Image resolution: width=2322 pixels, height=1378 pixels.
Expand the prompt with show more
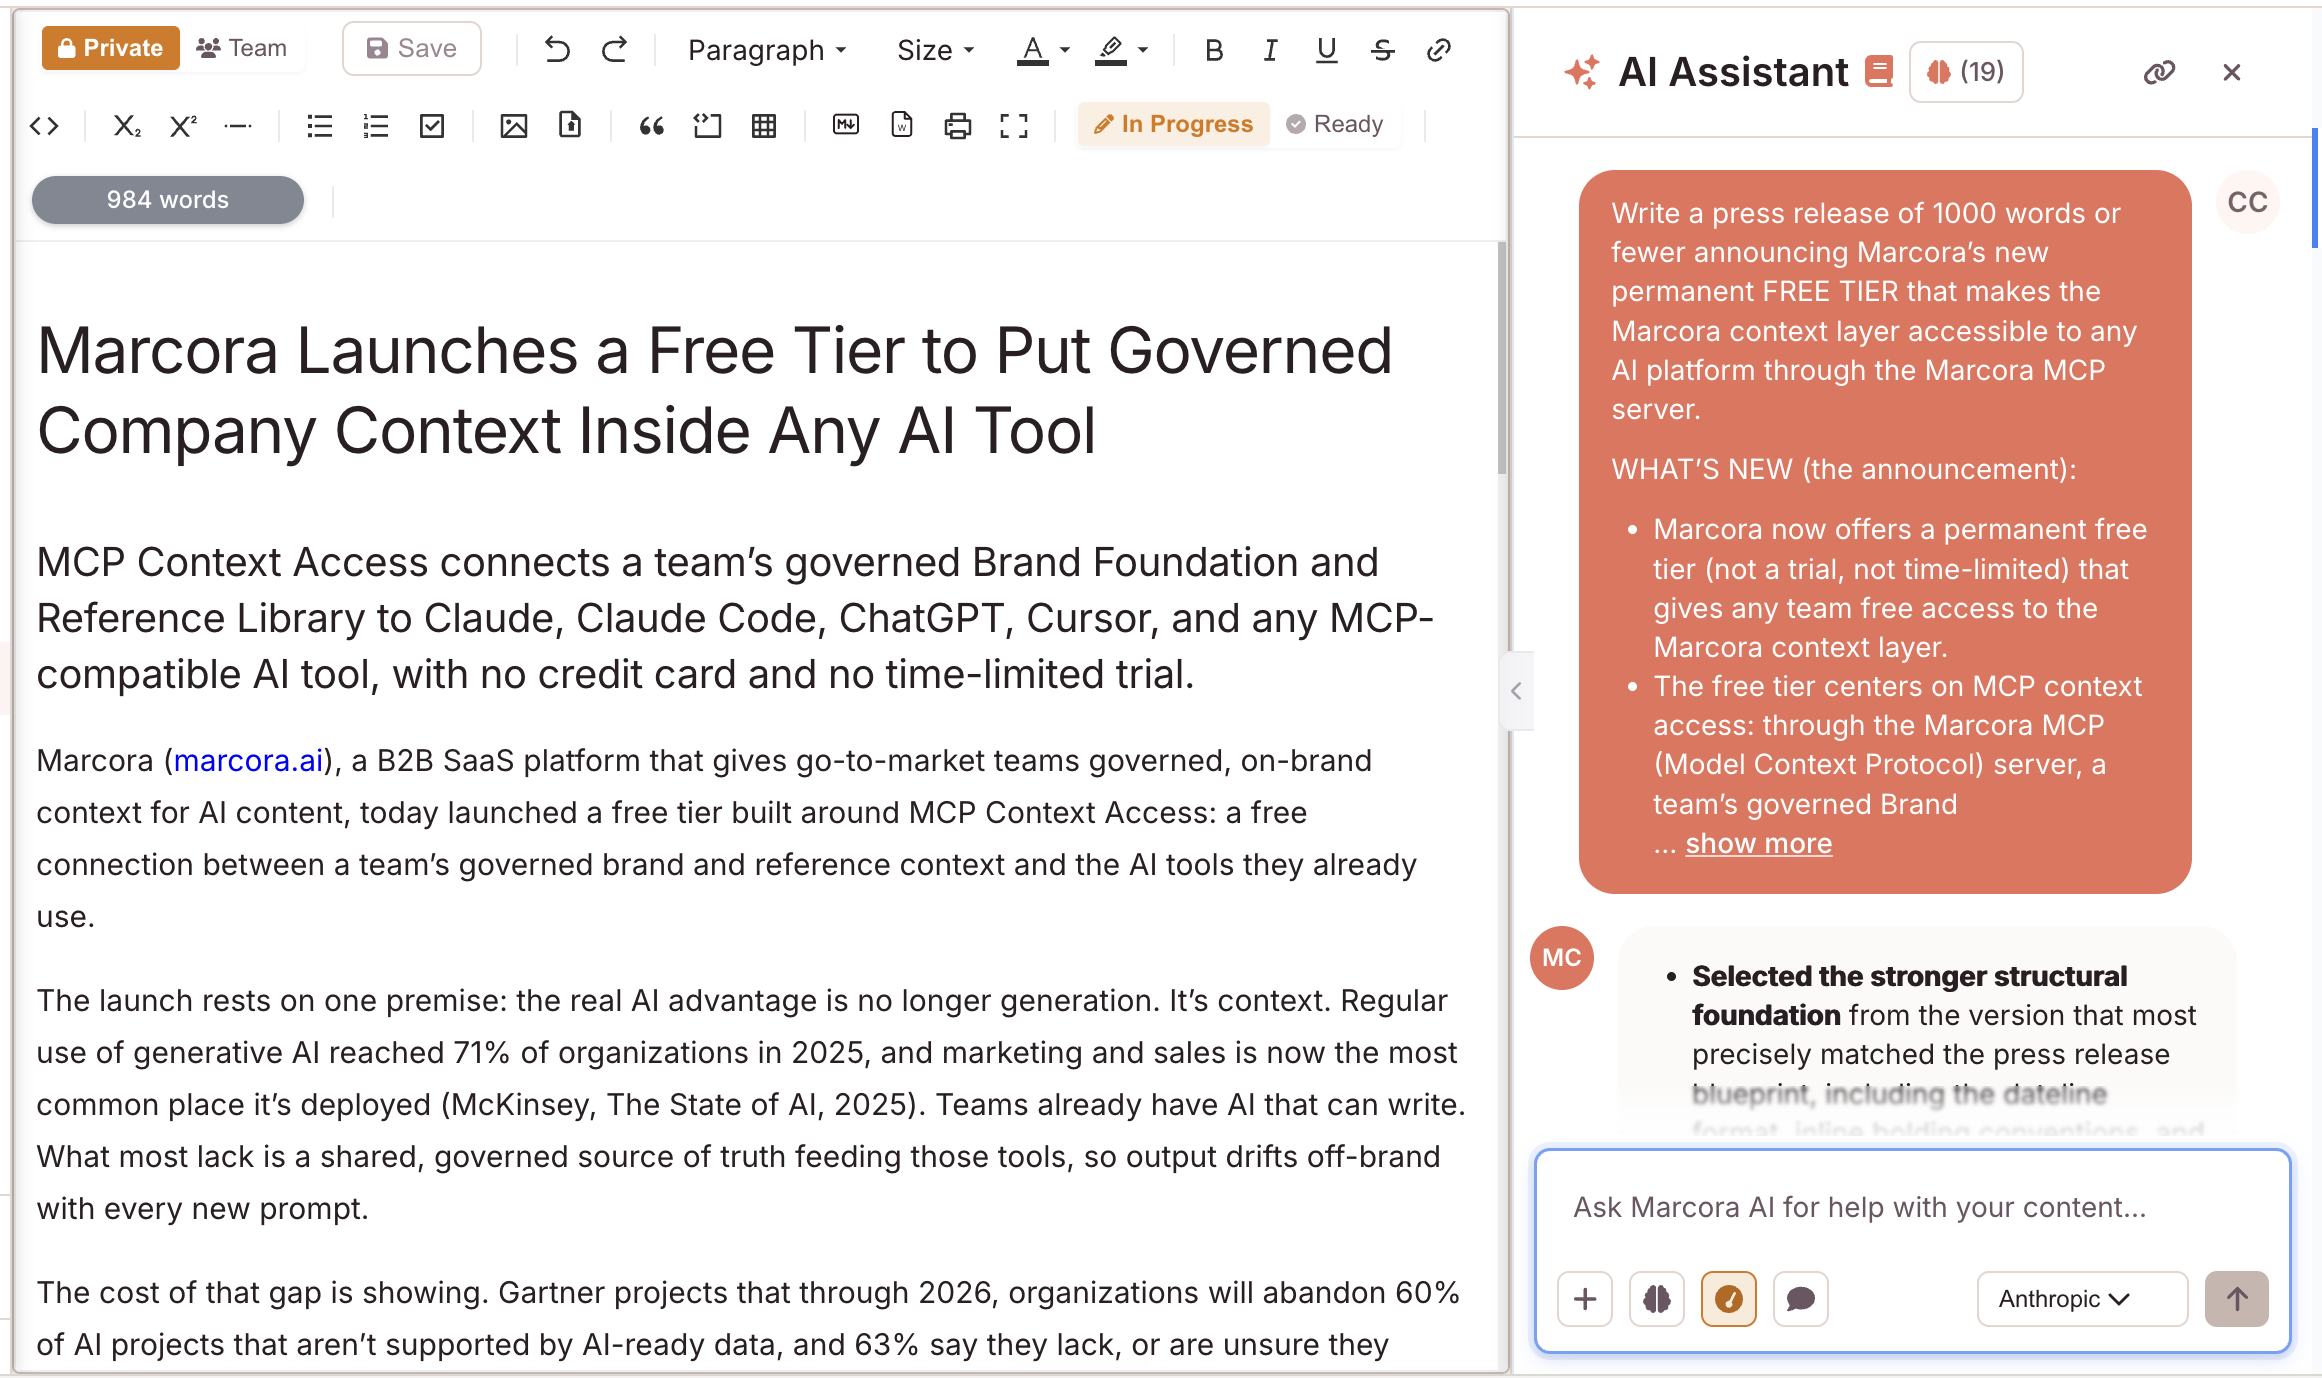[1758, 843]
